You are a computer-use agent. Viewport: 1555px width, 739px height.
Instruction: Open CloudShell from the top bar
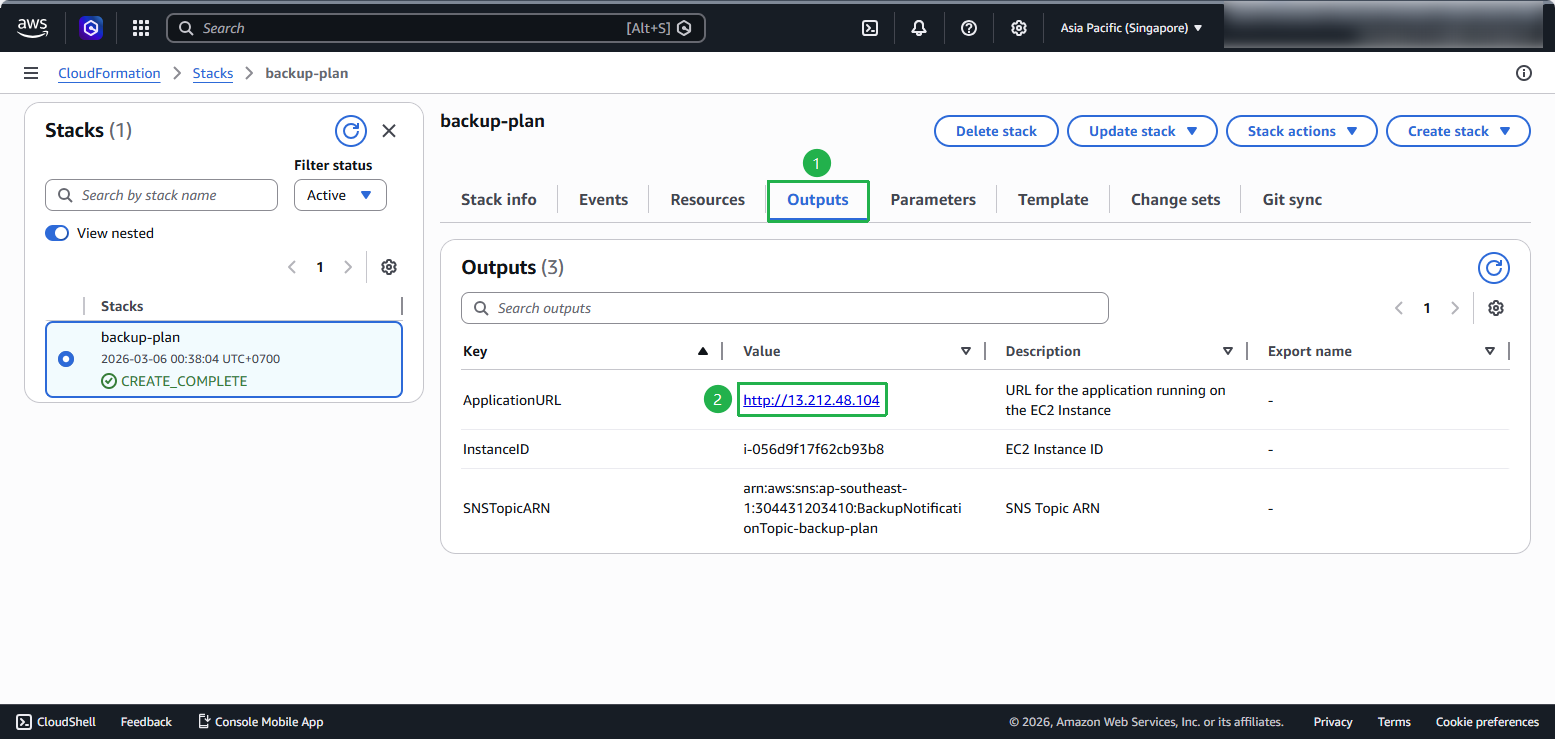pos(870,28)
